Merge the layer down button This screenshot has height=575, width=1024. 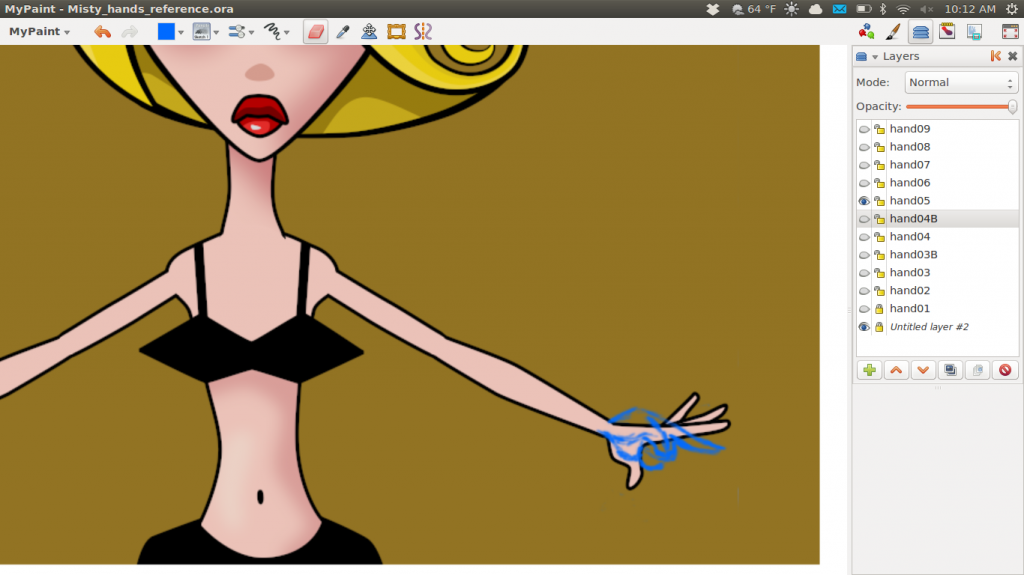[x=978, y=370]
